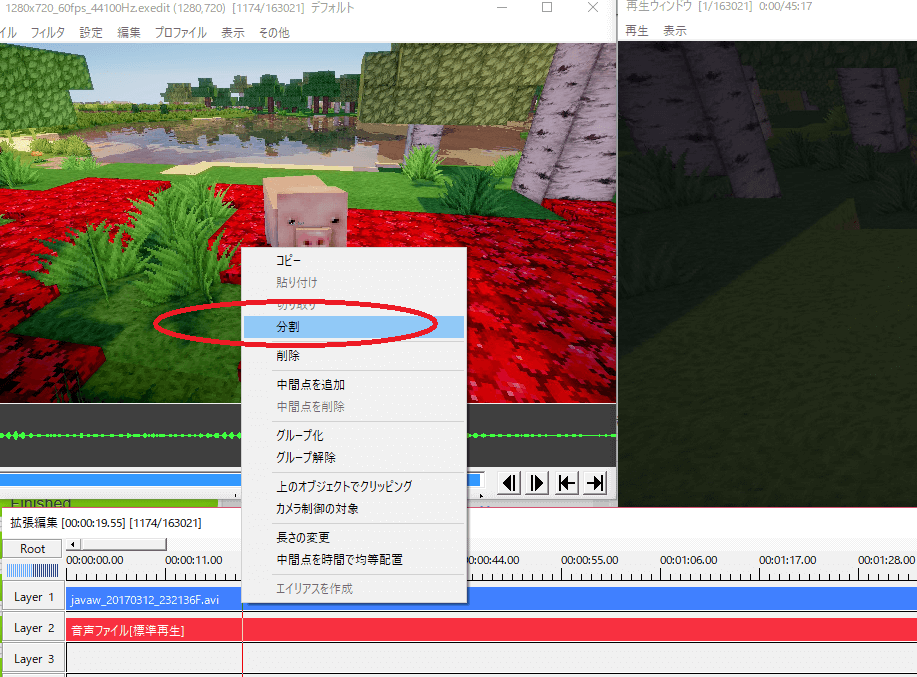The image size is (917, 677).
Task: Choose 上のオブジェクトでクリッピング option
Action: click(354, 486)
